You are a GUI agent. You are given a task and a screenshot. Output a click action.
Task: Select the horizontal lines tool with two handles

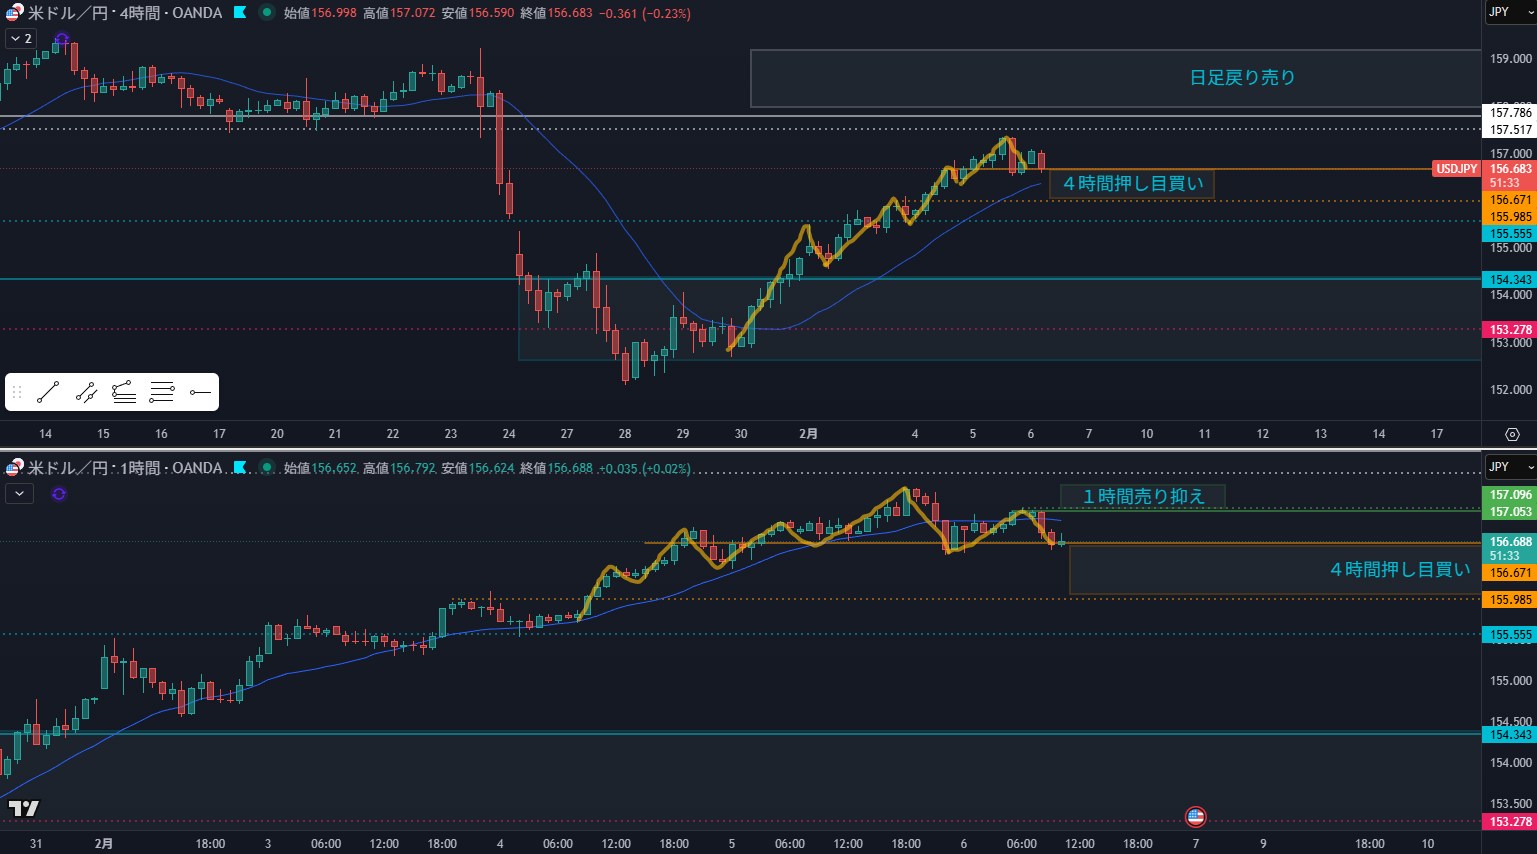pyautogui.click(x=162, y=393)
